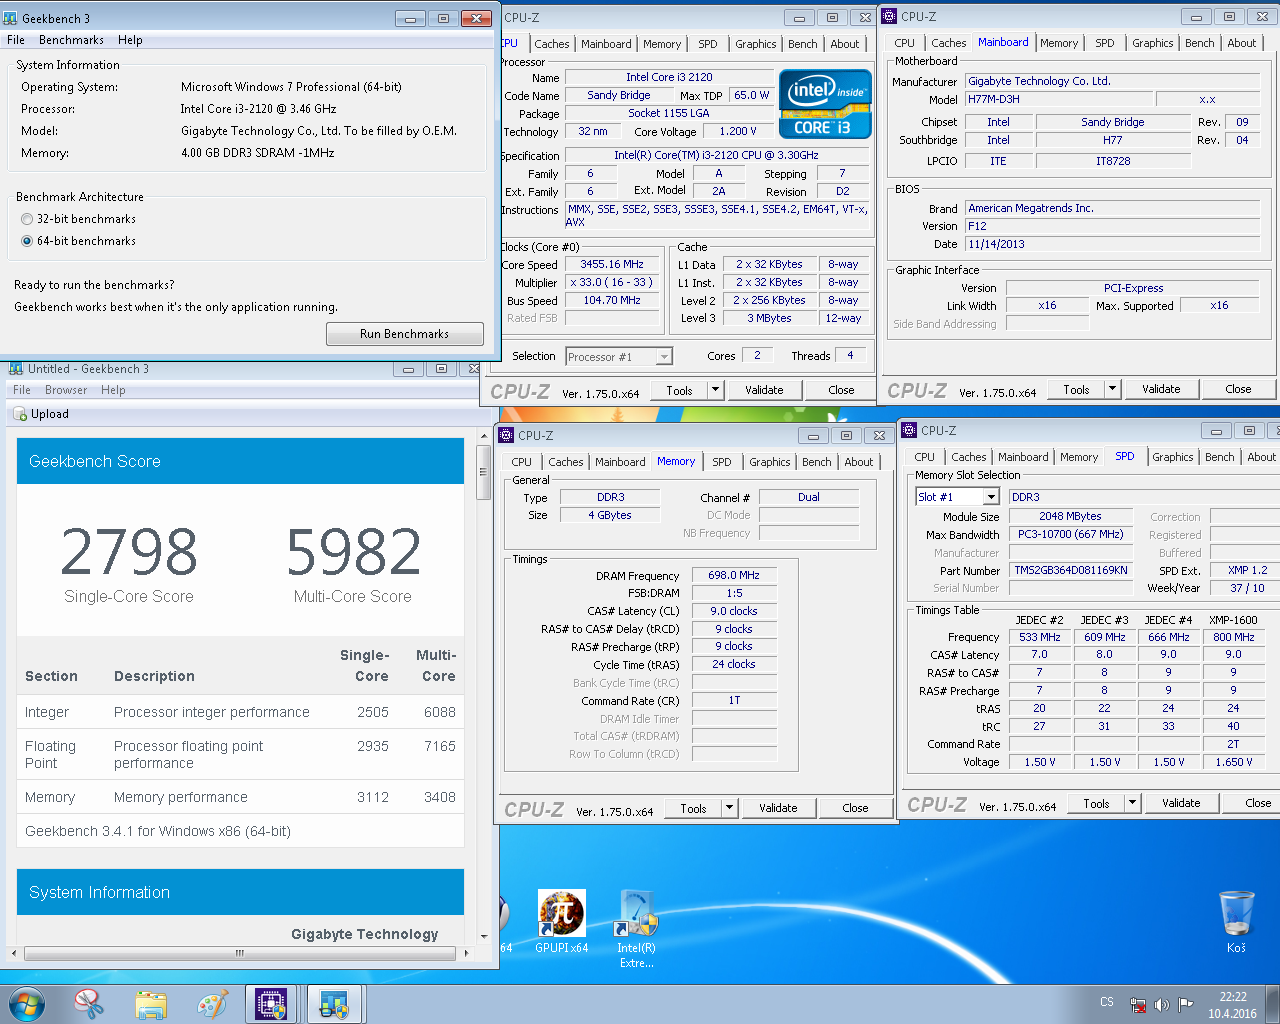
Task: Open About tab in CPU-Z CPU window
Action: (x=844, y=44)
